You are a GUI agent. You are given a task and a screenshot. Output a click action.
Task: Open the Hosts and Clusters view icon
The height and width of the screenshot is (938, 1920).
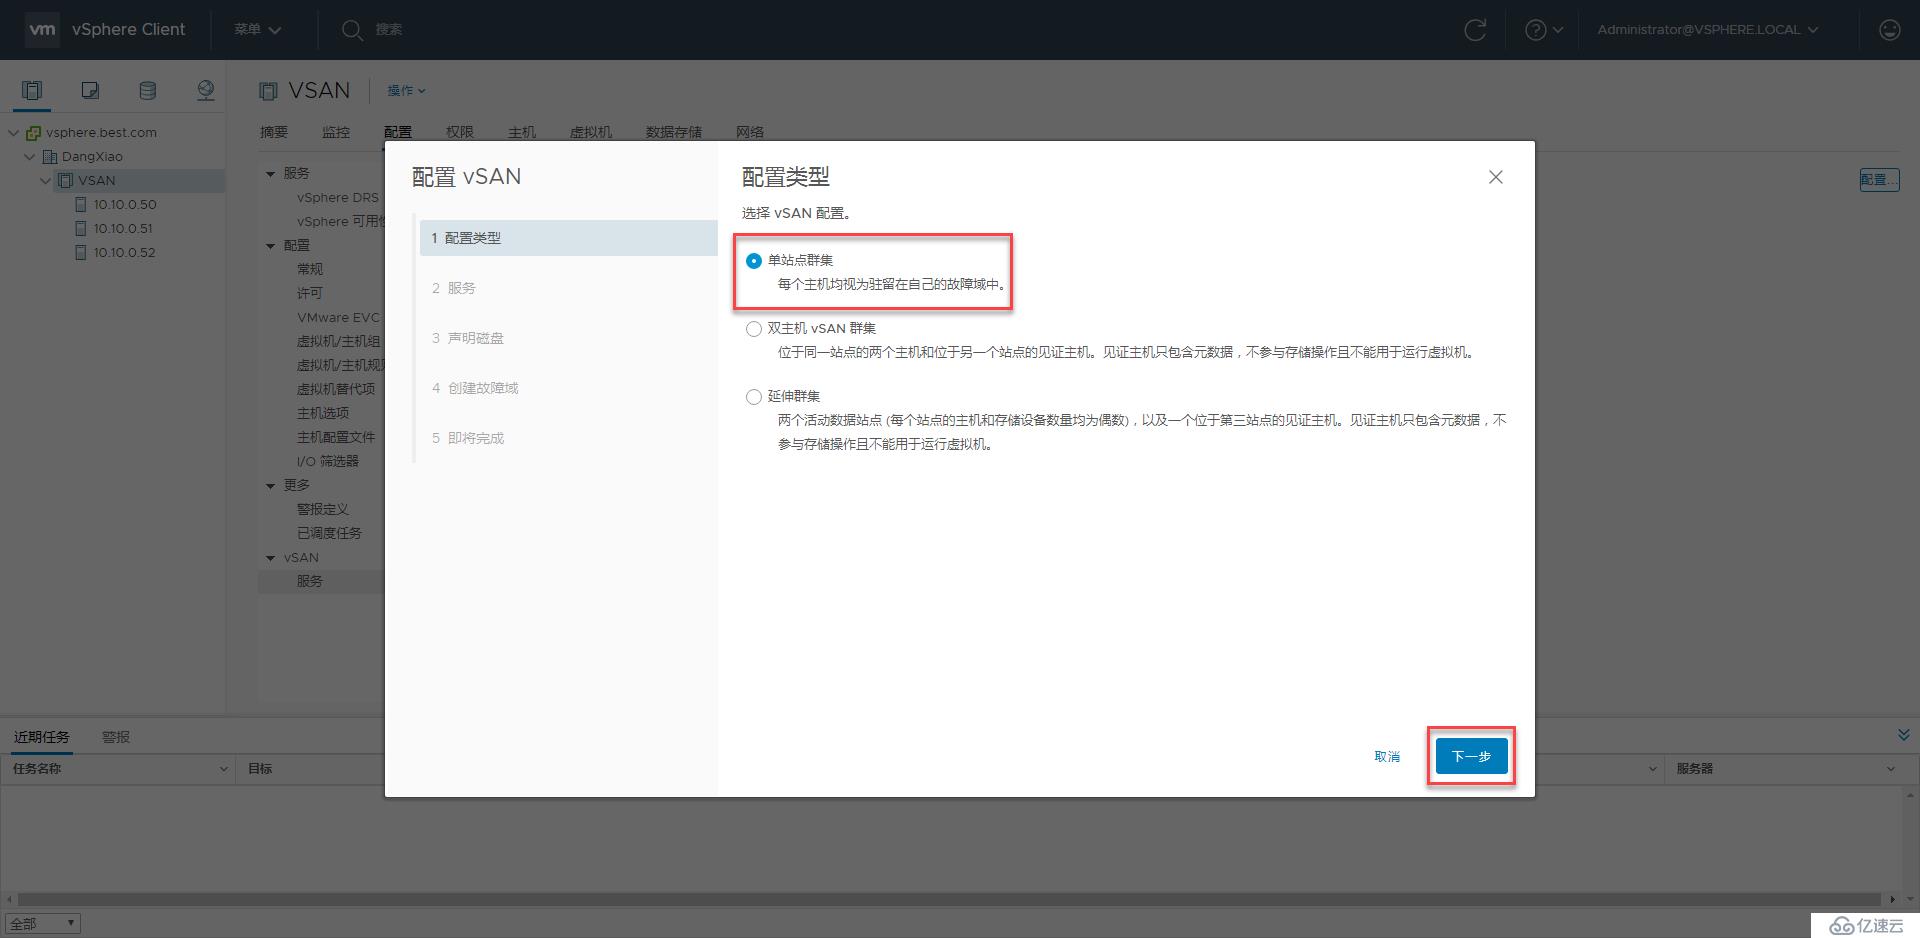click(32, 91)
